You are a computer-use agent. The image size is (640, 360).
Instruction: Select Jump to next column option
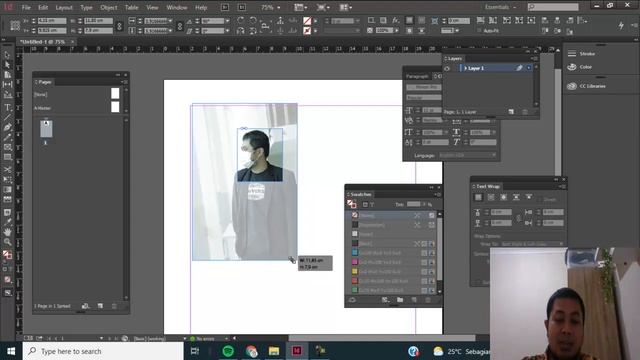529,198
